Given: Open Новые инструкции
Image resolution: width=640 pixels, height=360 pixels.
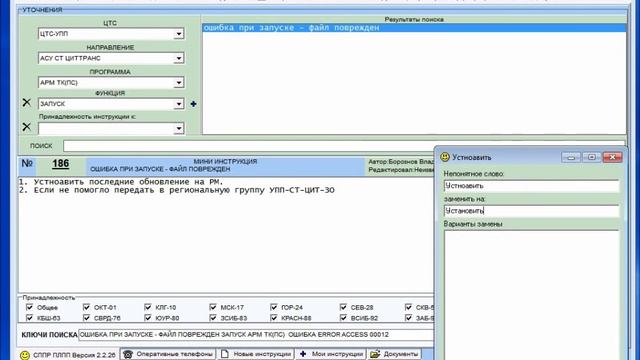Looking at the screenshot, I should tap(256, 354).
